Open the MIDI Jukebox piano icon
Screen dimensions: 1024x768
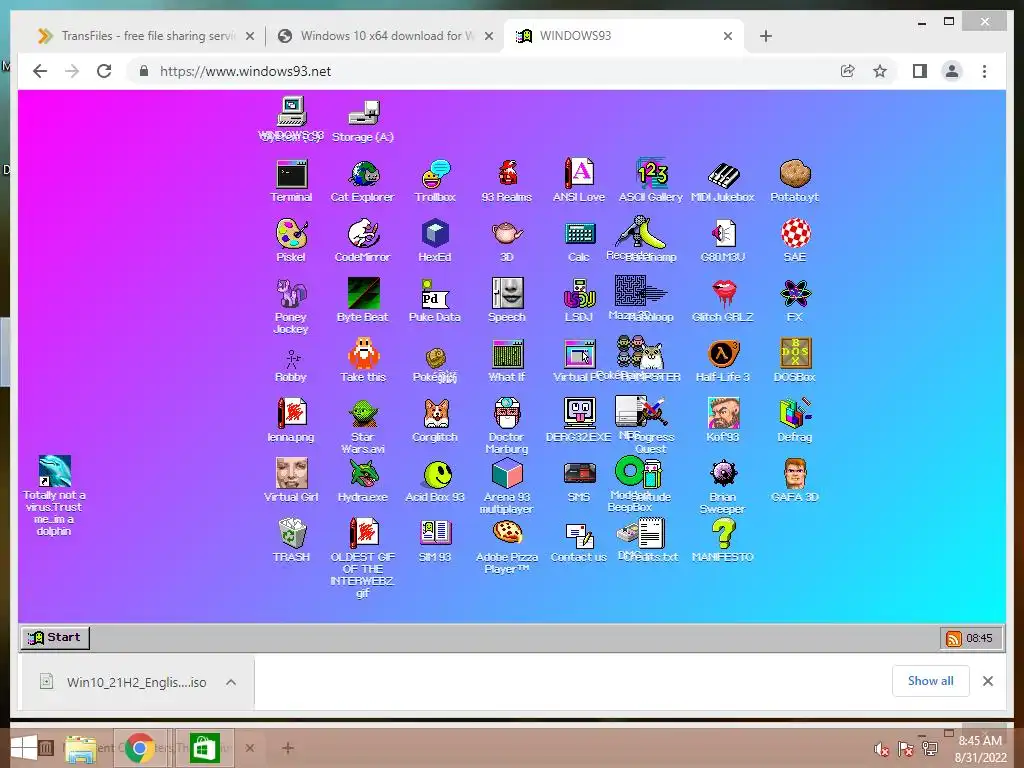click(723, 181)
